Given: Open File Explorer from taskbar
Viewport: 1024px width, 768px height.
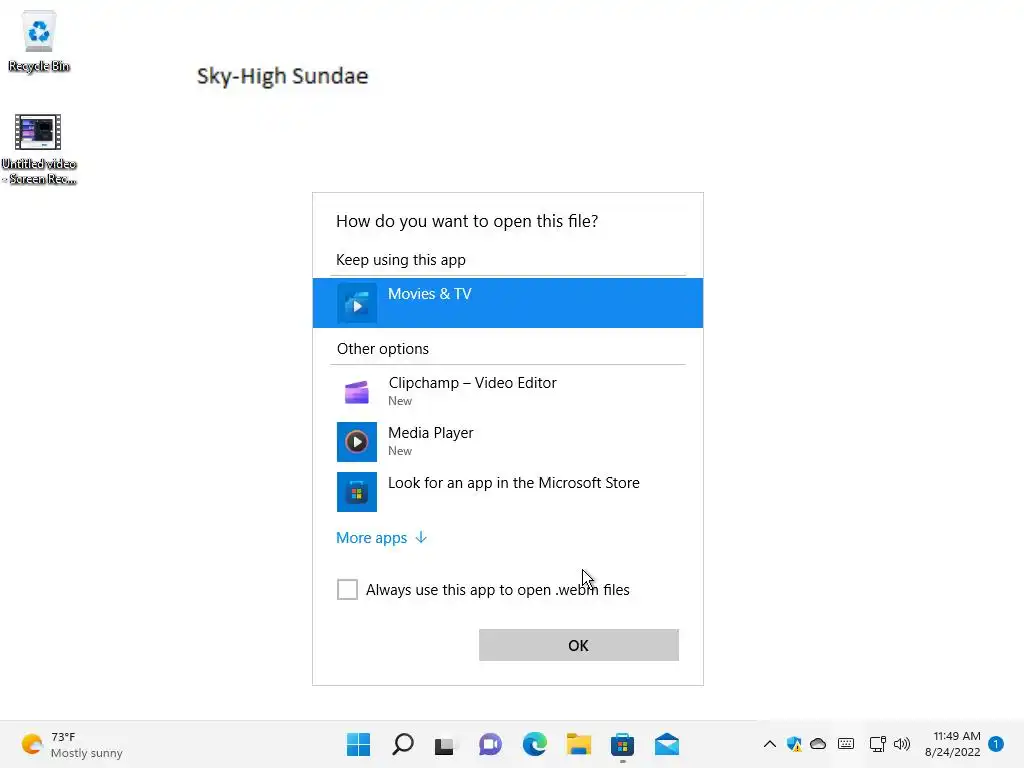Looking at the screenshot, I should coord(579,744).
